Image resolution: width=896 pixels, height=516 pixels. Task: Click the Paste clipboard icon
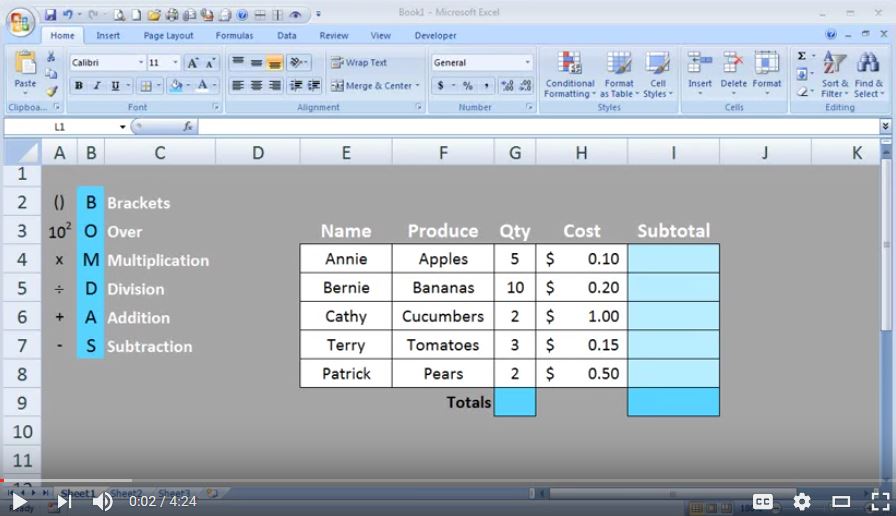coord(25,63)
